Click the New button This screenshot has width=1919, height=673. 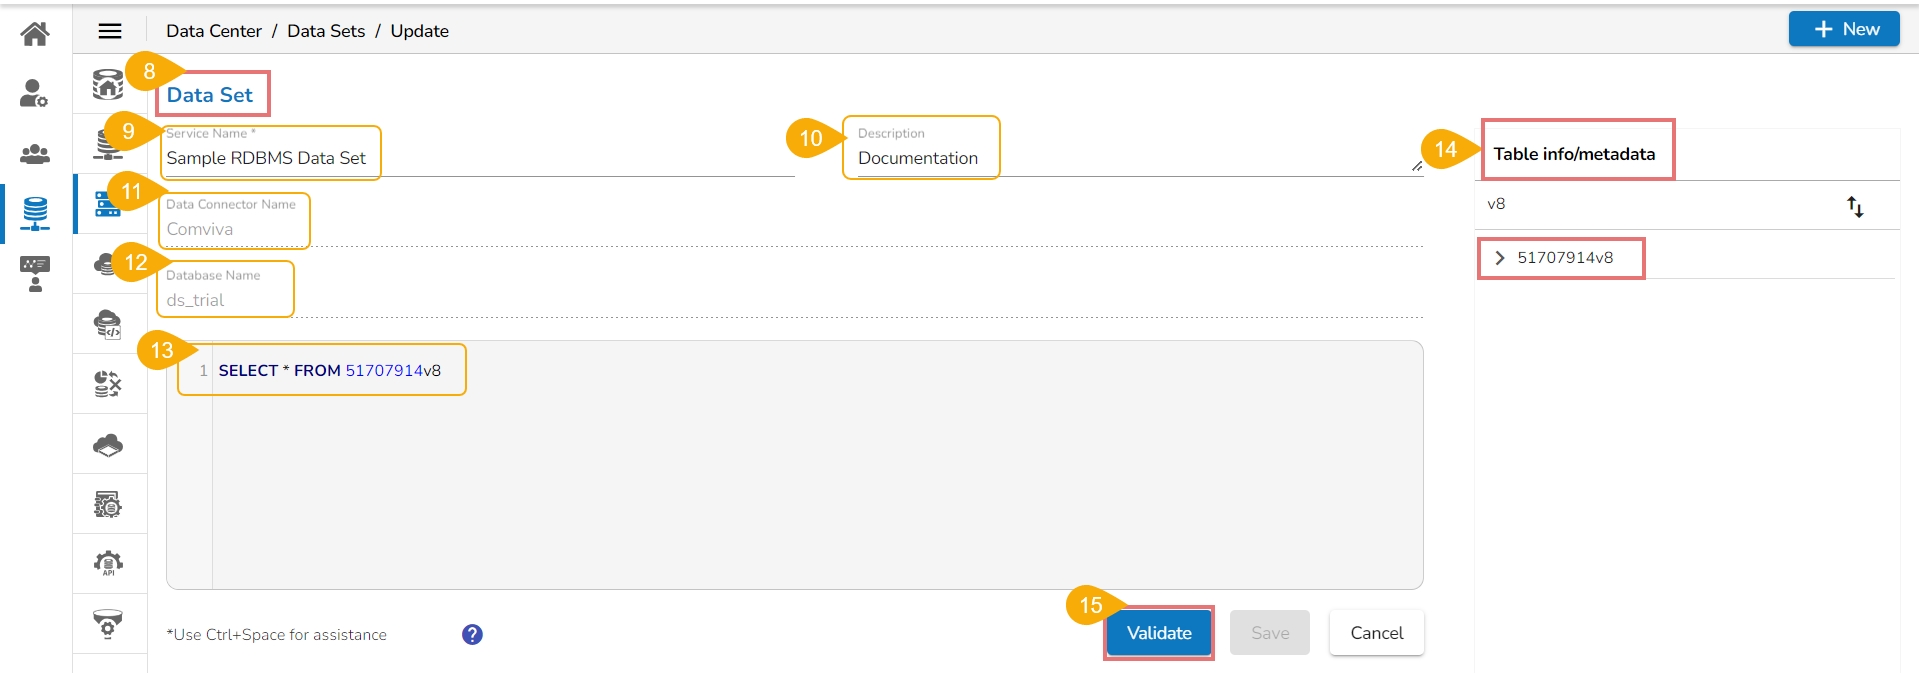[x=1843, y=29]
